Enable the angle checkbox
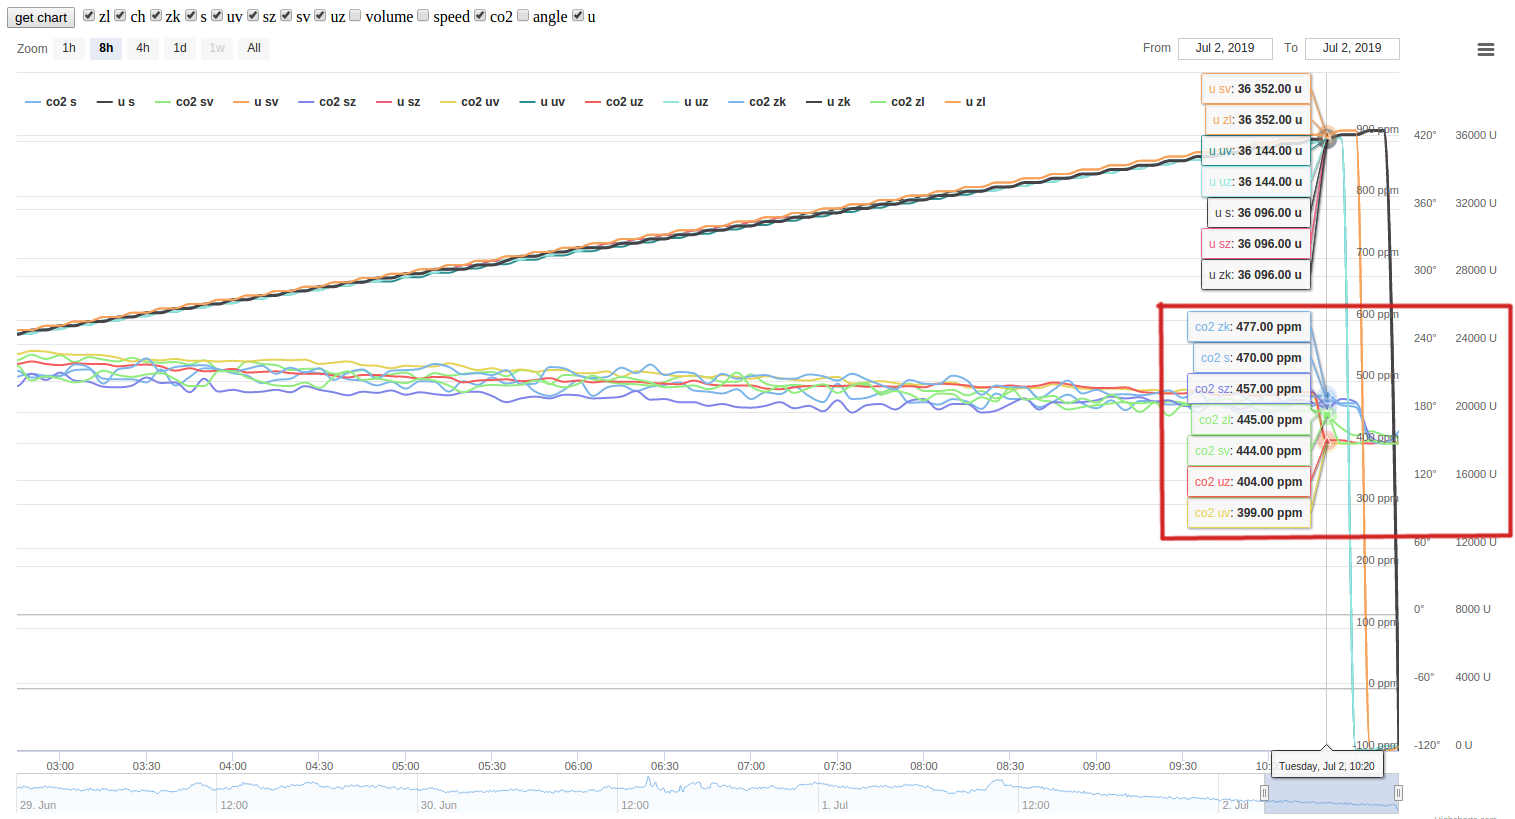Screen dimensions: 1515x819 pos(523,16)
